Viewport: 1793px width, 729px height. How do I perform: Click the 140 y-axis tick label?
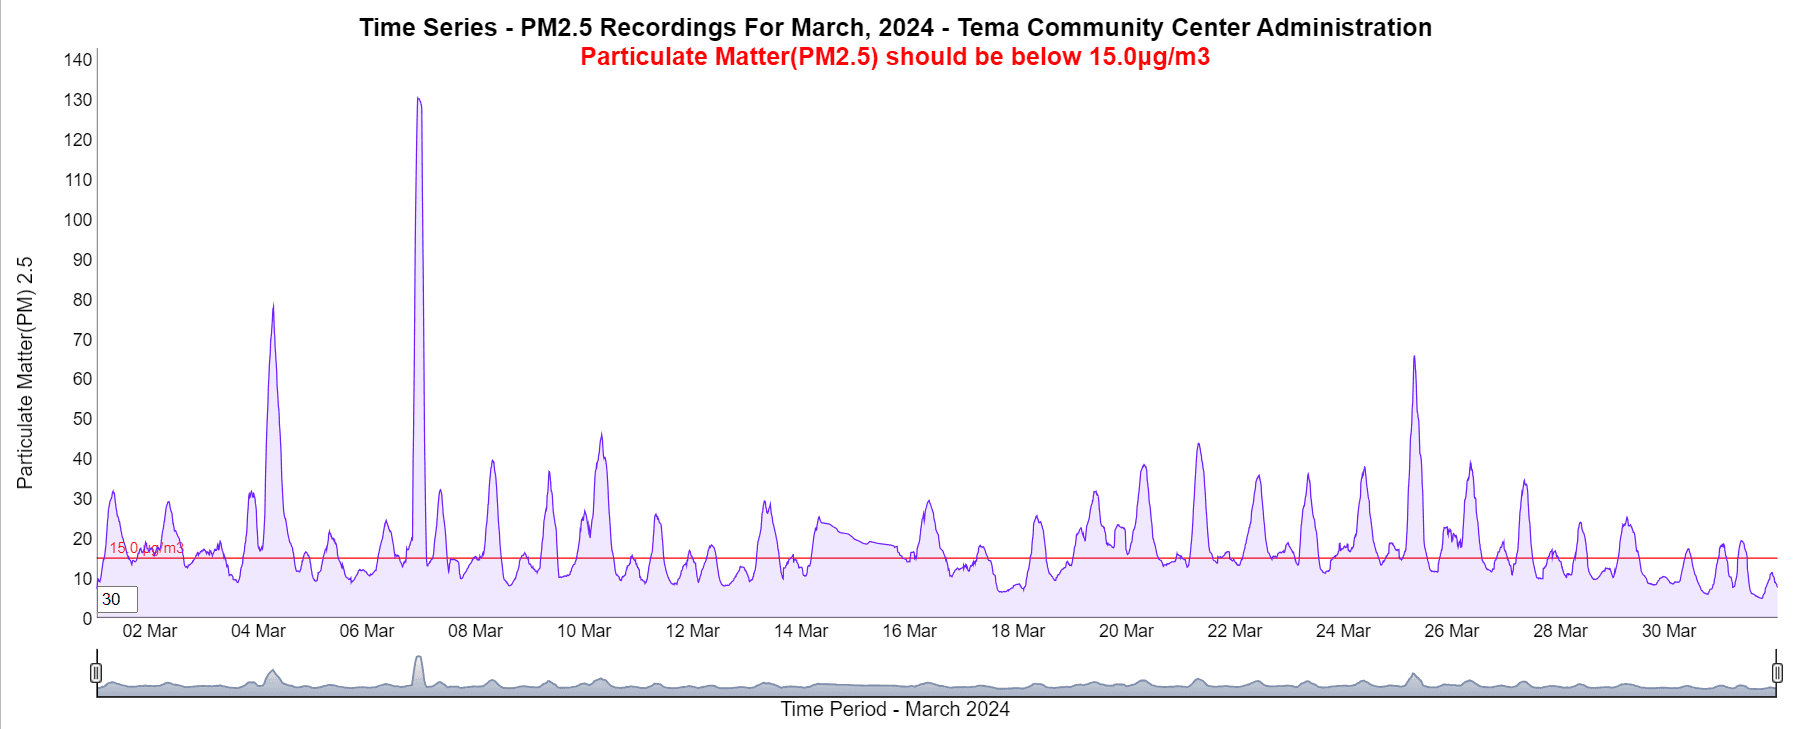78,60
